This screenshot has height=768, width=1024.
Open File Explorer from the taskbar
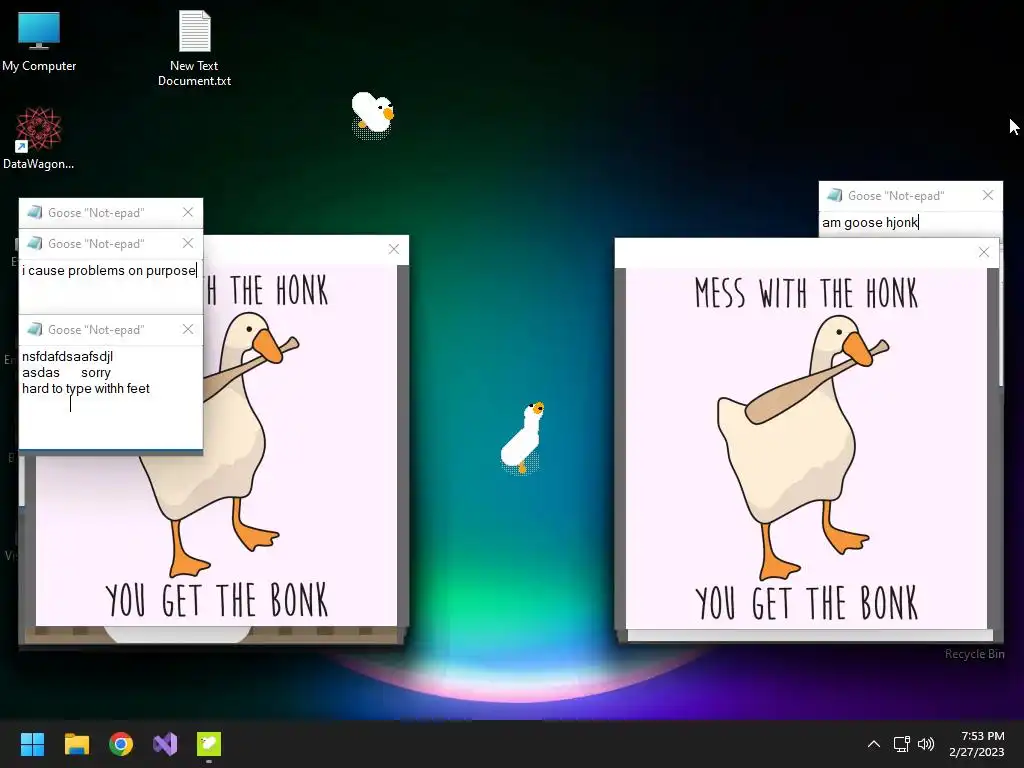(x=76, y=744)
